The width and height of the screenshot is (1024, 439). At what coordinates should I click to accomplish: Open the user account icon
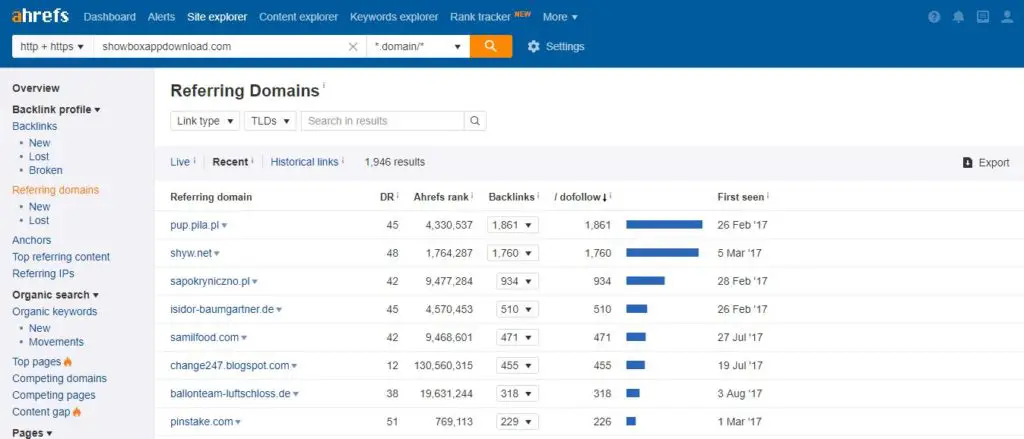pos(1007,17)
